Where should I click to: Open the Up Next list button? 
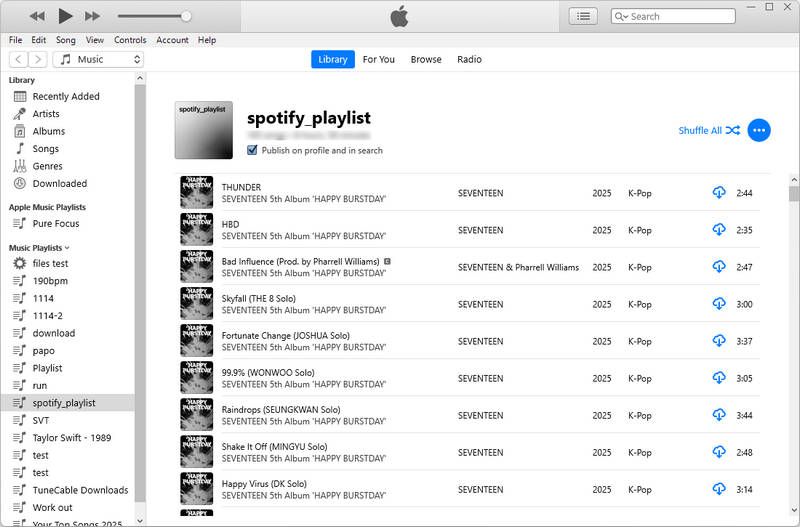583,16
